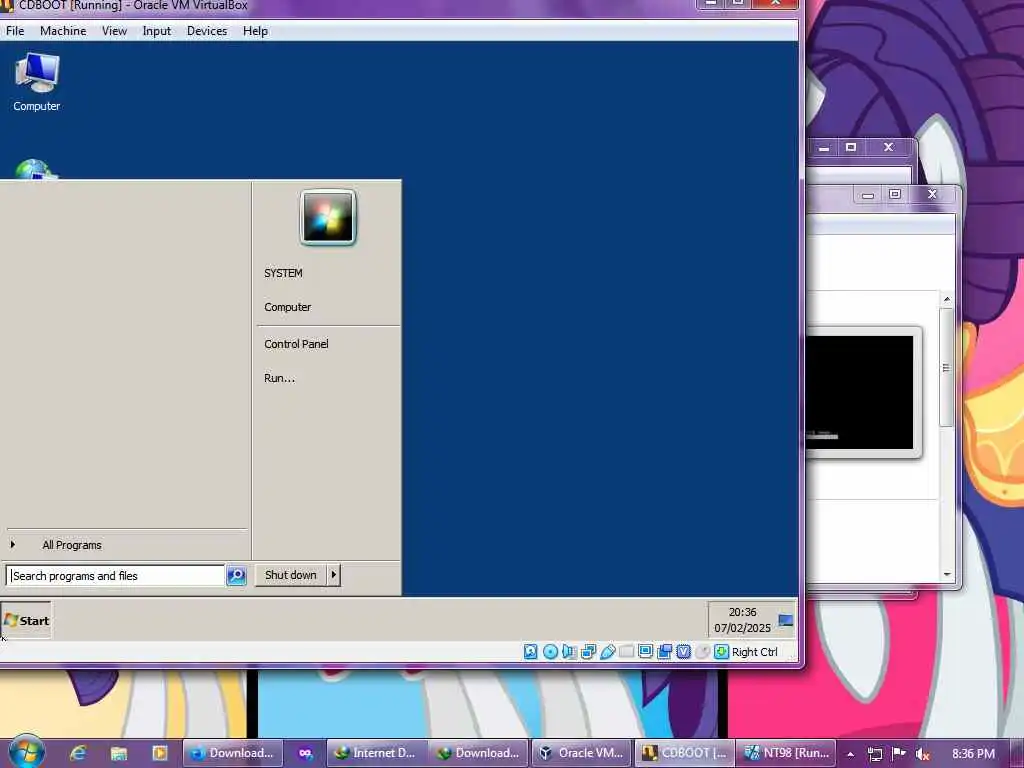
Task: Click the grayed shared folders status icon
Action: pos(626,651)
